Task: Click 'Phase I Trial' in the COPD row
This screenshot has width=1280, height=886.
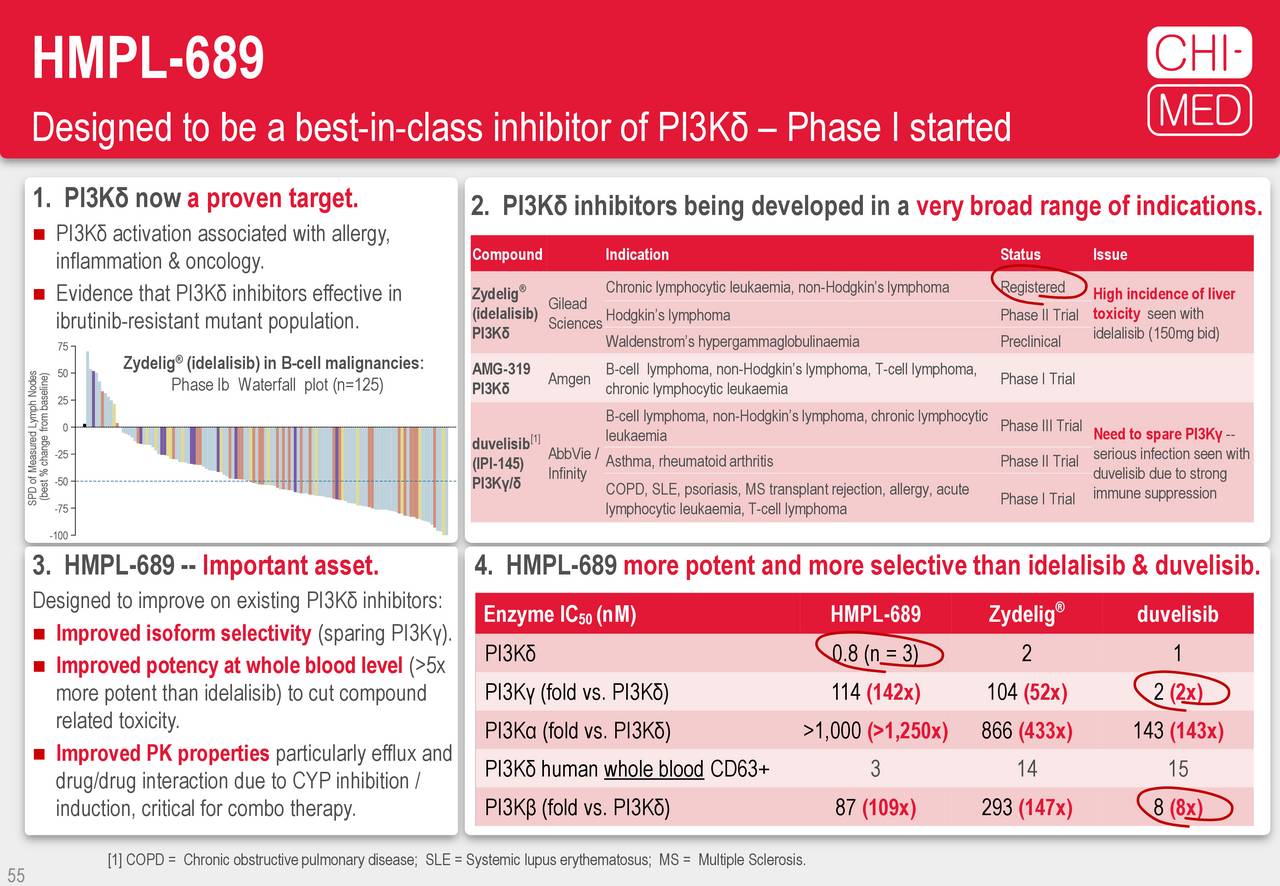Action: coord(1037,499)
